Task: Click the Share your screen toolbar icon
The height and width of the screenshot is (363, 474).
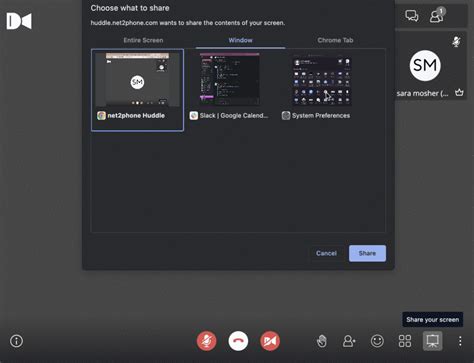Action: coord(432,341)
